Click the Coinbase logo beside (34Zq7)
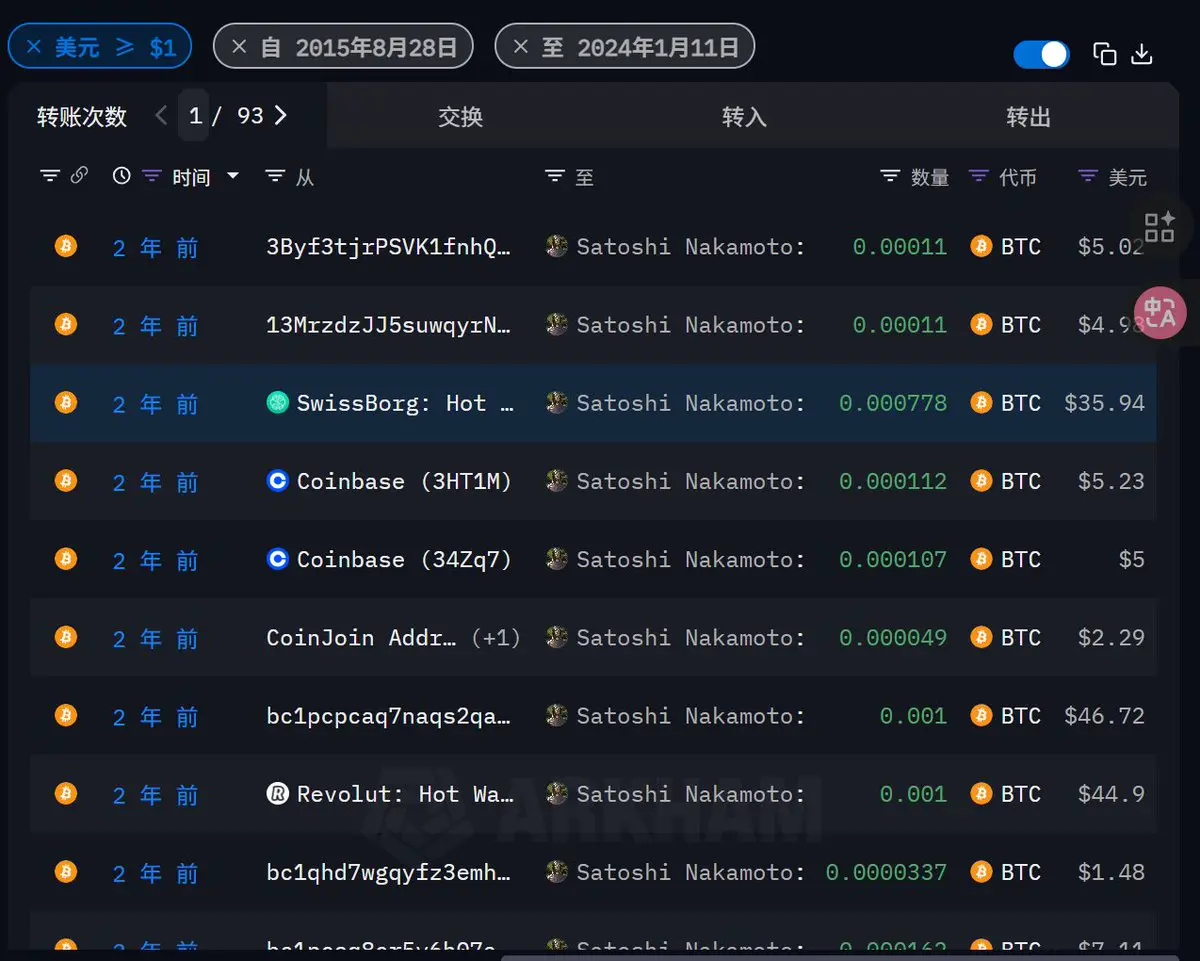 pyautogui.click(x=278, y=558)
